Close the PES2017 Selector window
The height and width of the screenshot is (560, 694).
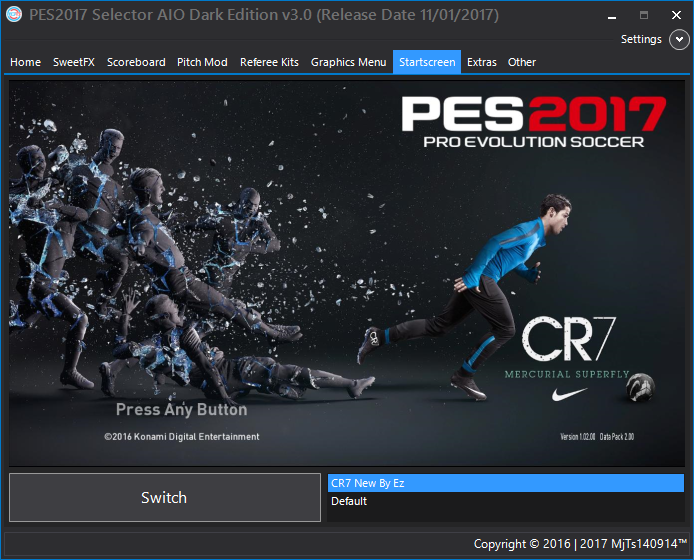(x=676, y=15)
